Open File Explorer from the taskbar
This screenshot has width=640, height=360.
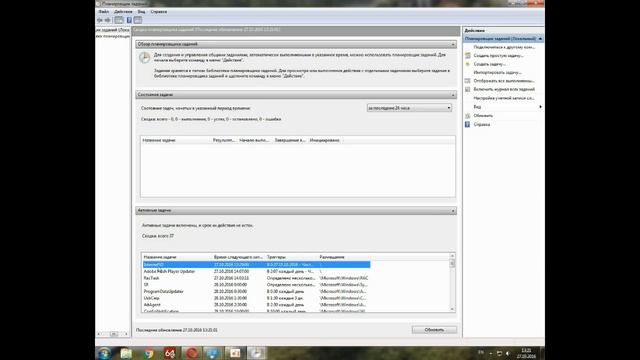click(126, 353)
